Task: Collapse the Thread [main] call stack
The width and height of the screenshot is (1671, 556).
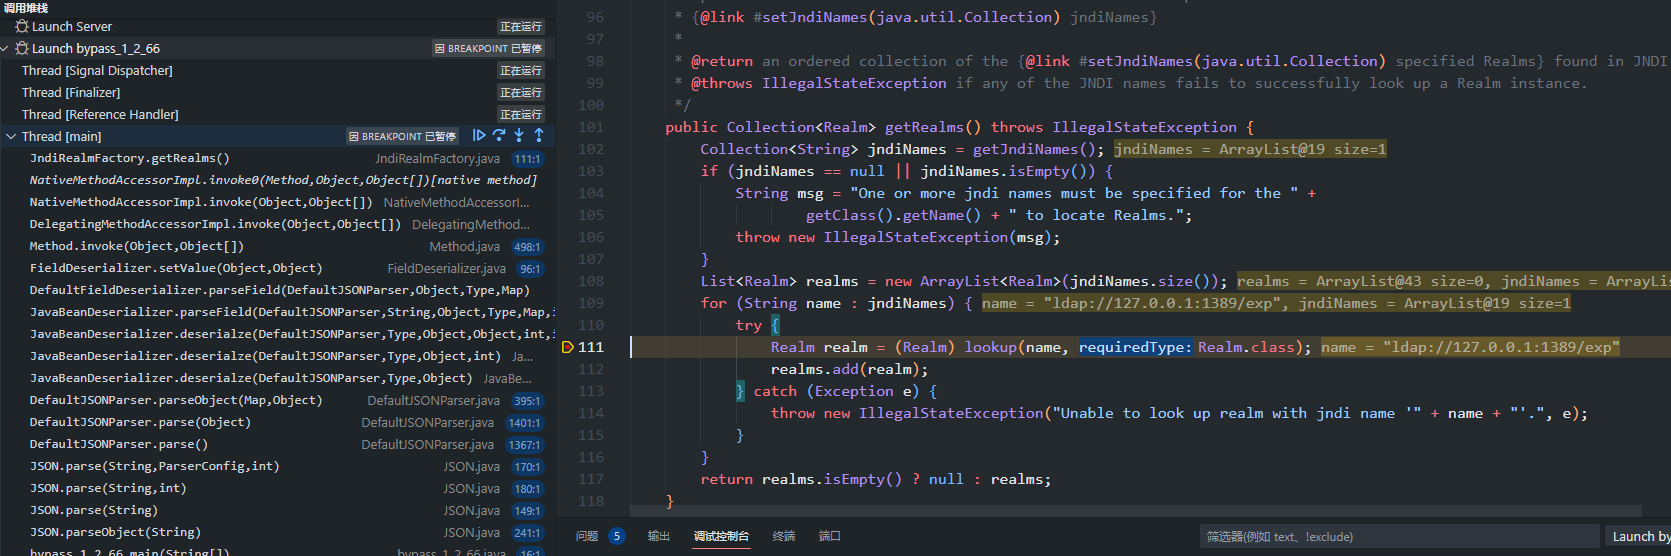Action: 11,137
